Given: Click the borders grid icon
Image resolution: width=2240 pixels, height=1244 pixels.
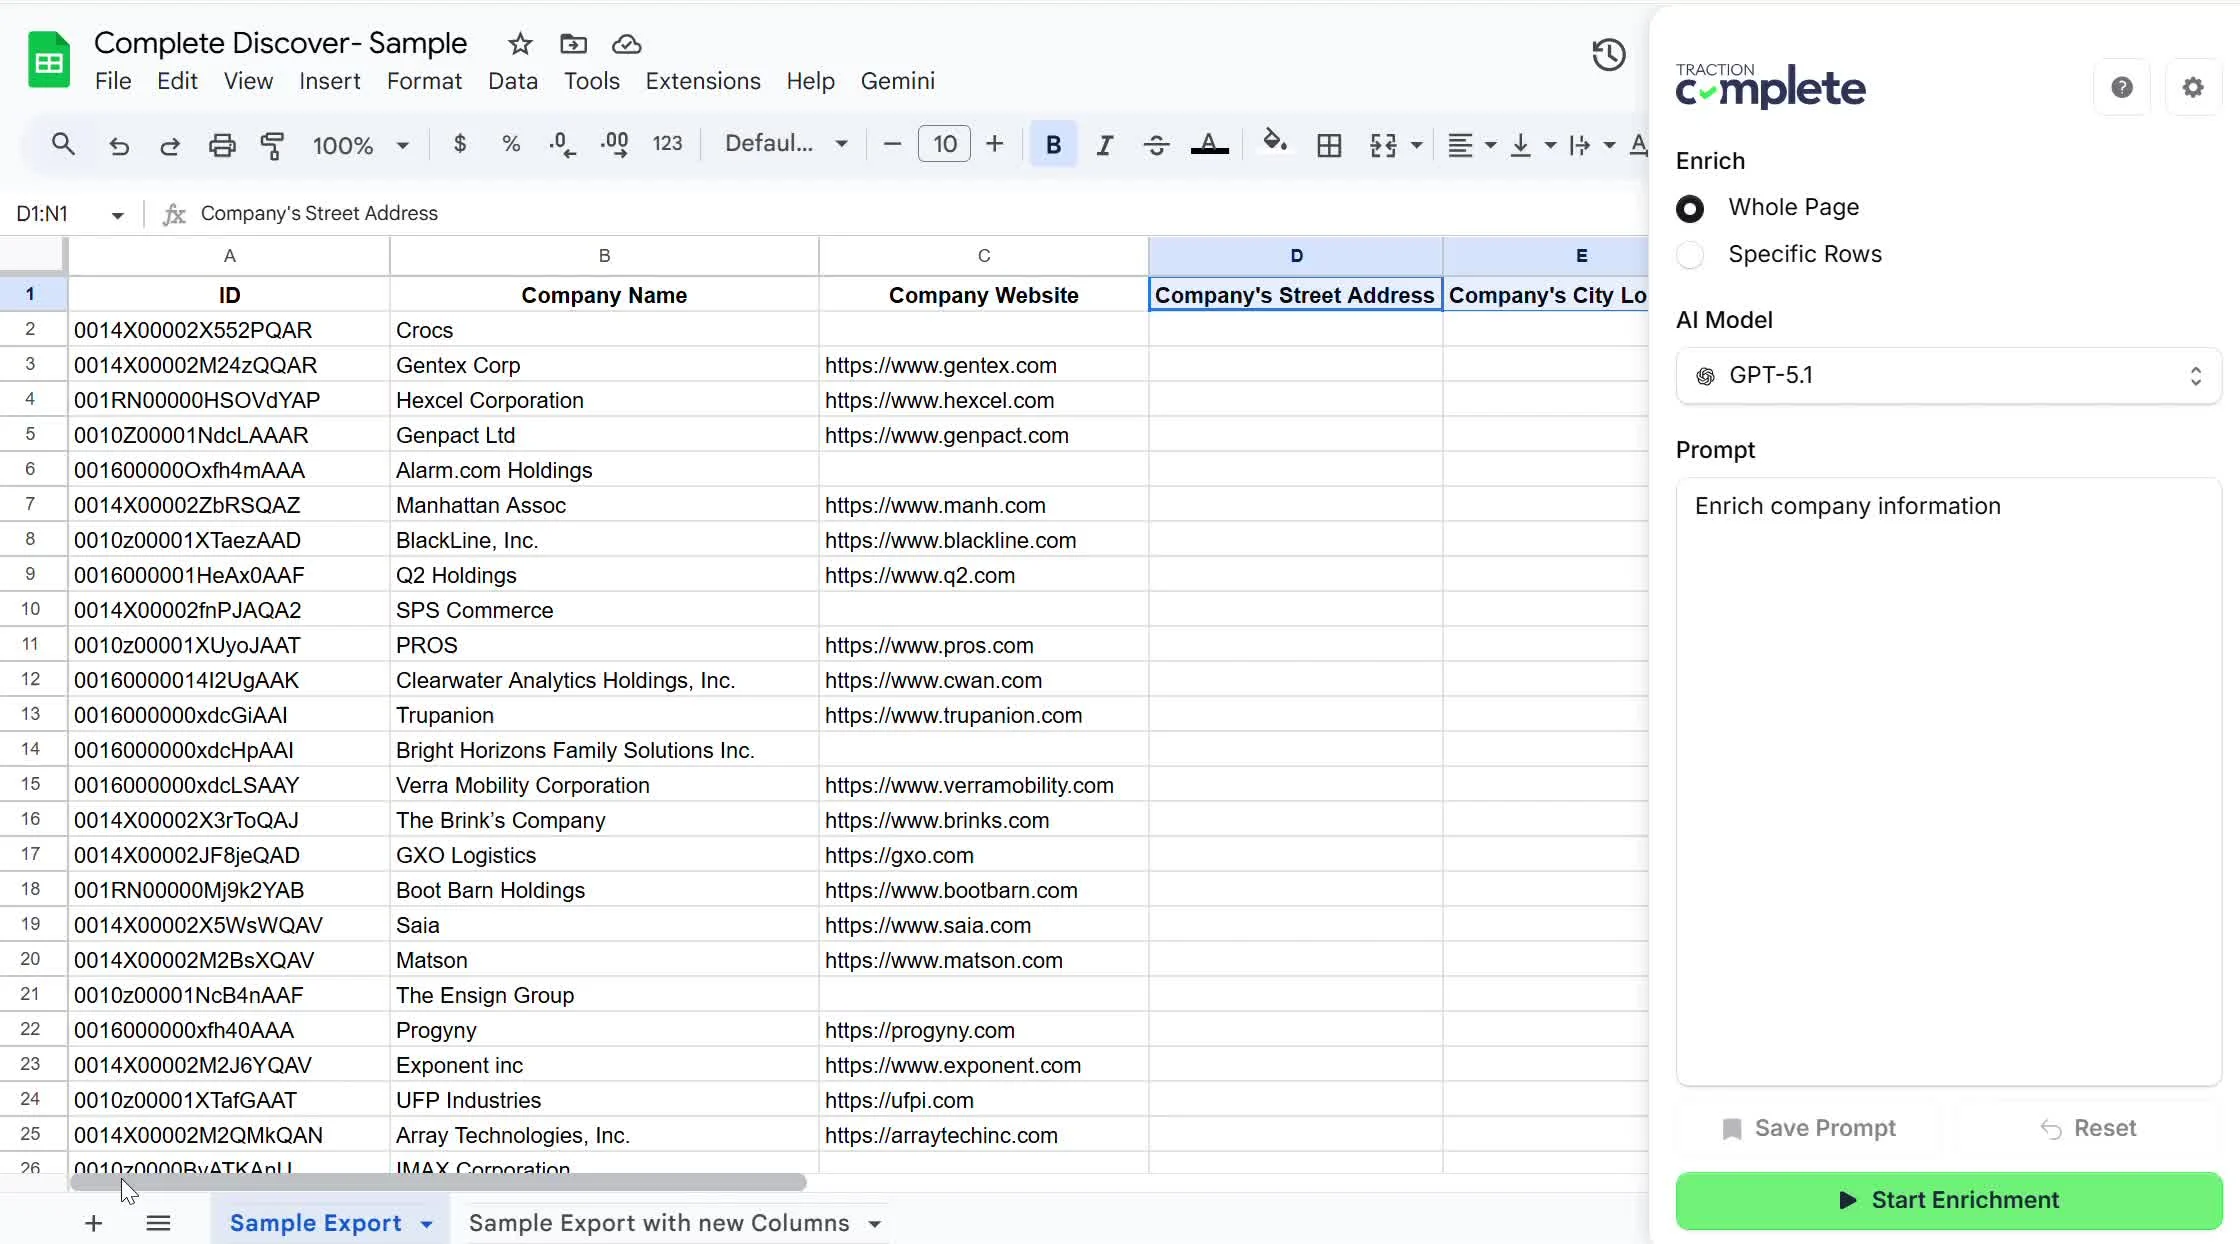Looking at the screenshot, I should click(1329, 145).
